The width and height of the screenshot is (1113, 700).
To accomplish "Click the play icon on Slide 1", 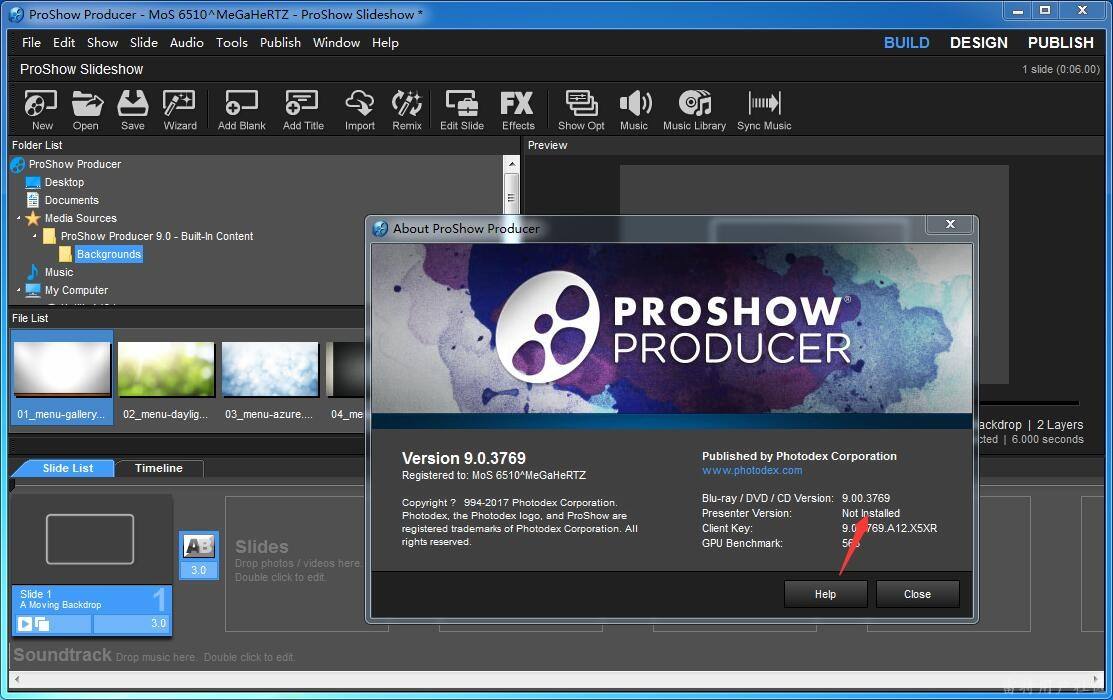I will [x=25, y=624].
